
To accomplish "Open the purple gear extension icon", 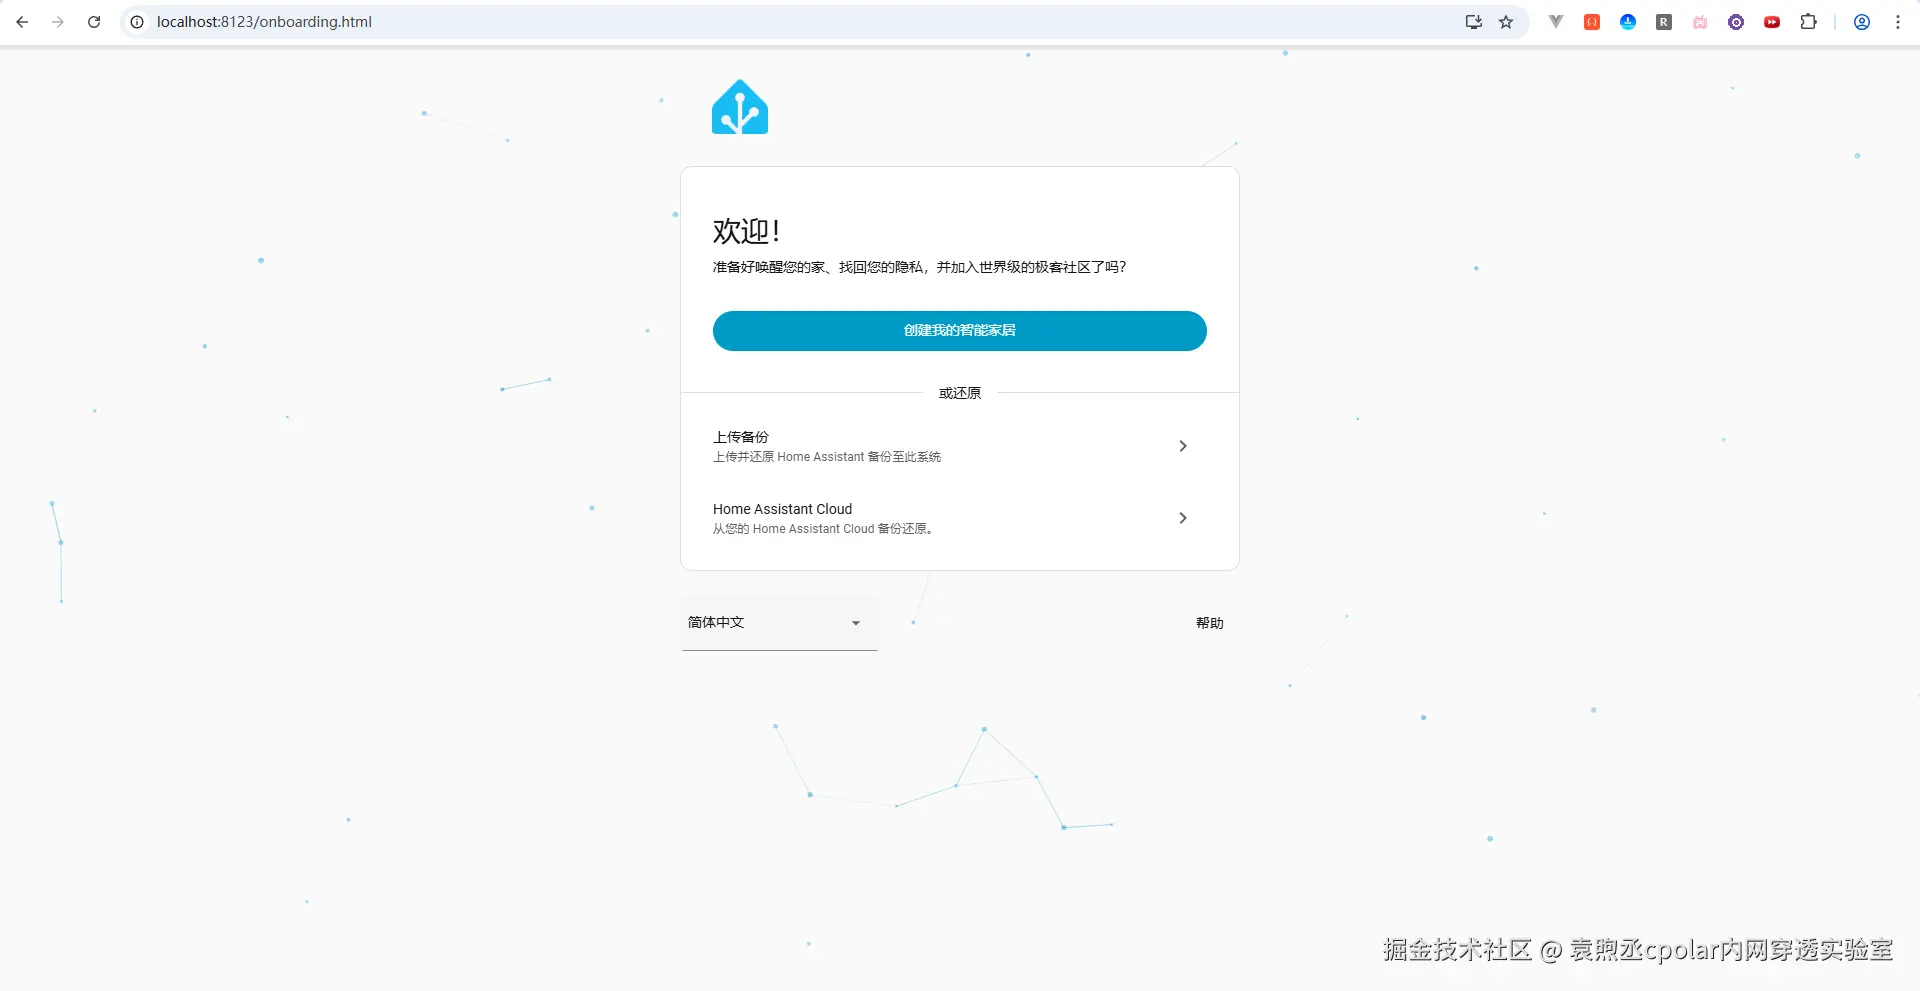I will point(1736,22).
